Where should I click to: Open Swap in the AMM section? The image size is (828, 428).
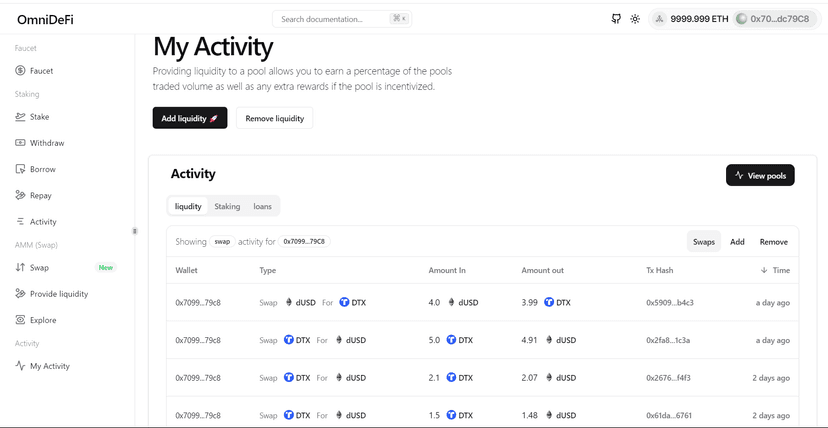coord(34,268)
